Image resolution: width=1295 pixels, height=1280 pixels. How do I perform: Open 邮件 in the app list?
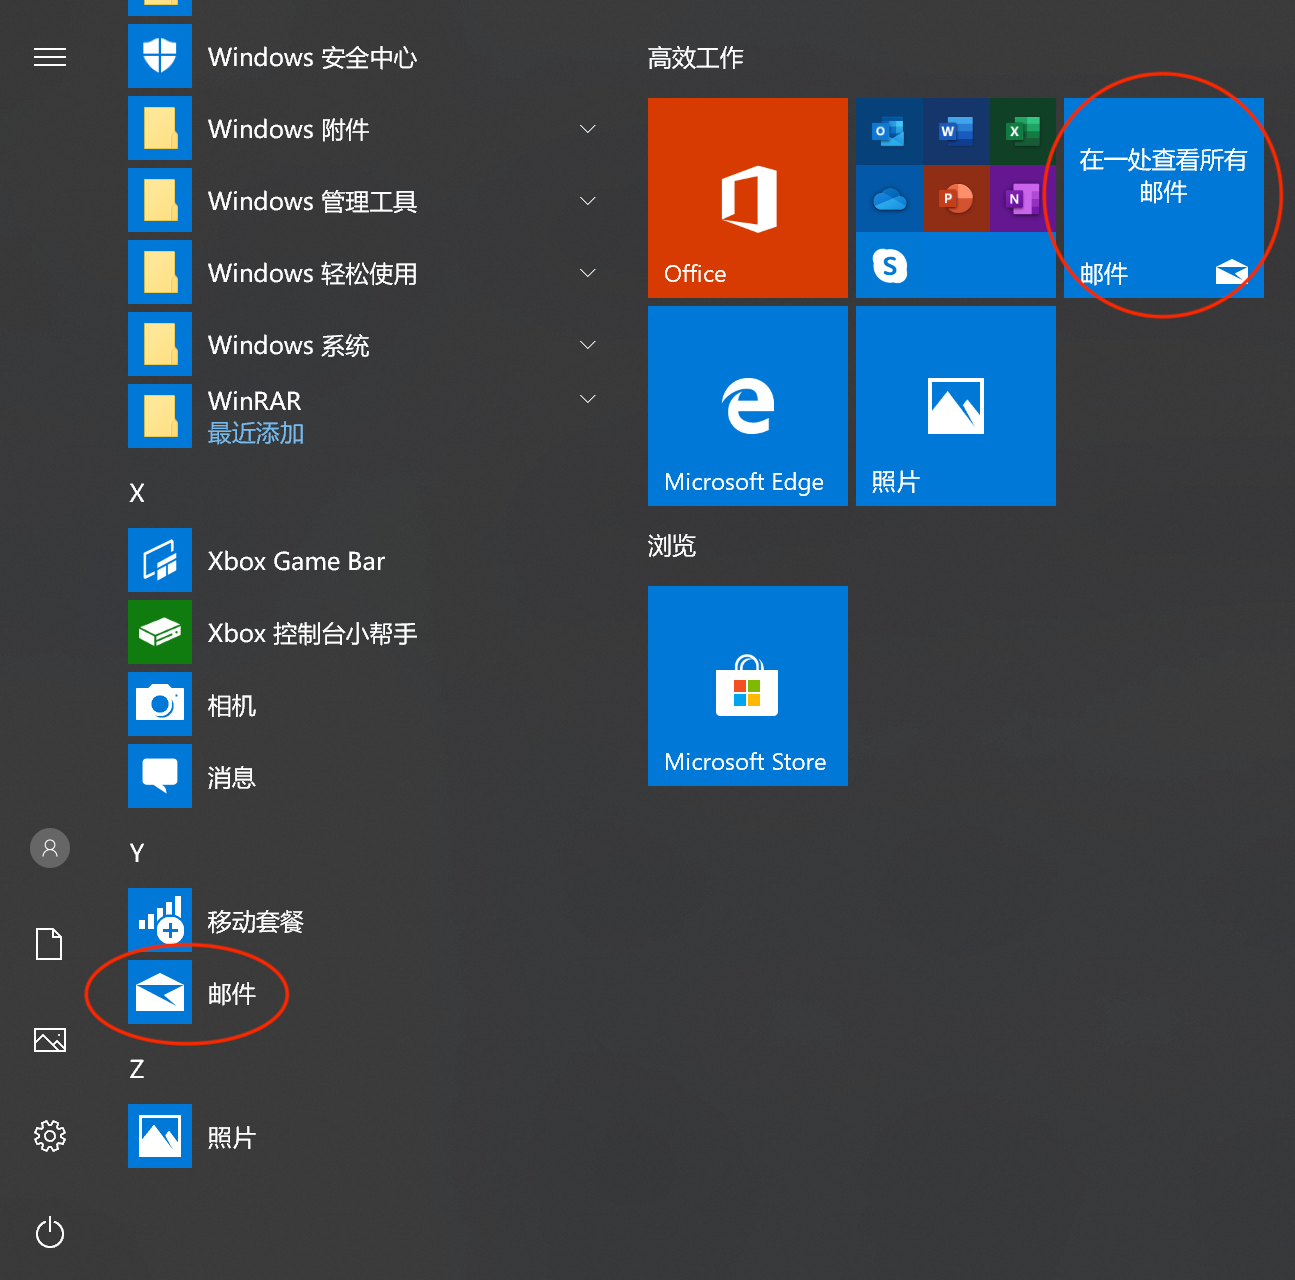click(x=231, y=993)
